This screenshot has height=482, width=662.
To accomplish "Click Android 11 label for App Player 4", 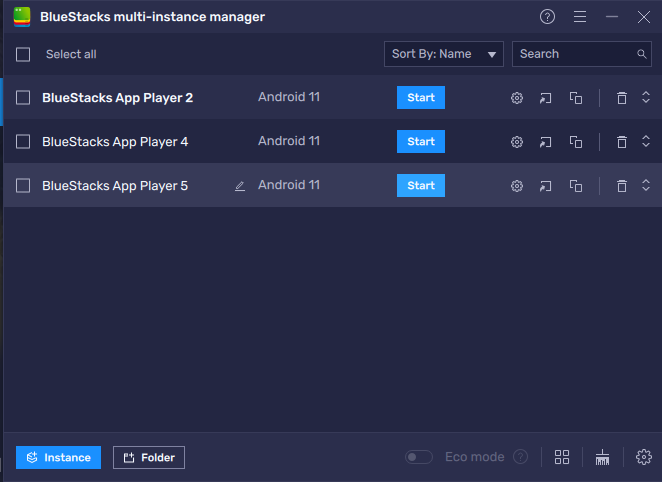I will tap(289, 141).
